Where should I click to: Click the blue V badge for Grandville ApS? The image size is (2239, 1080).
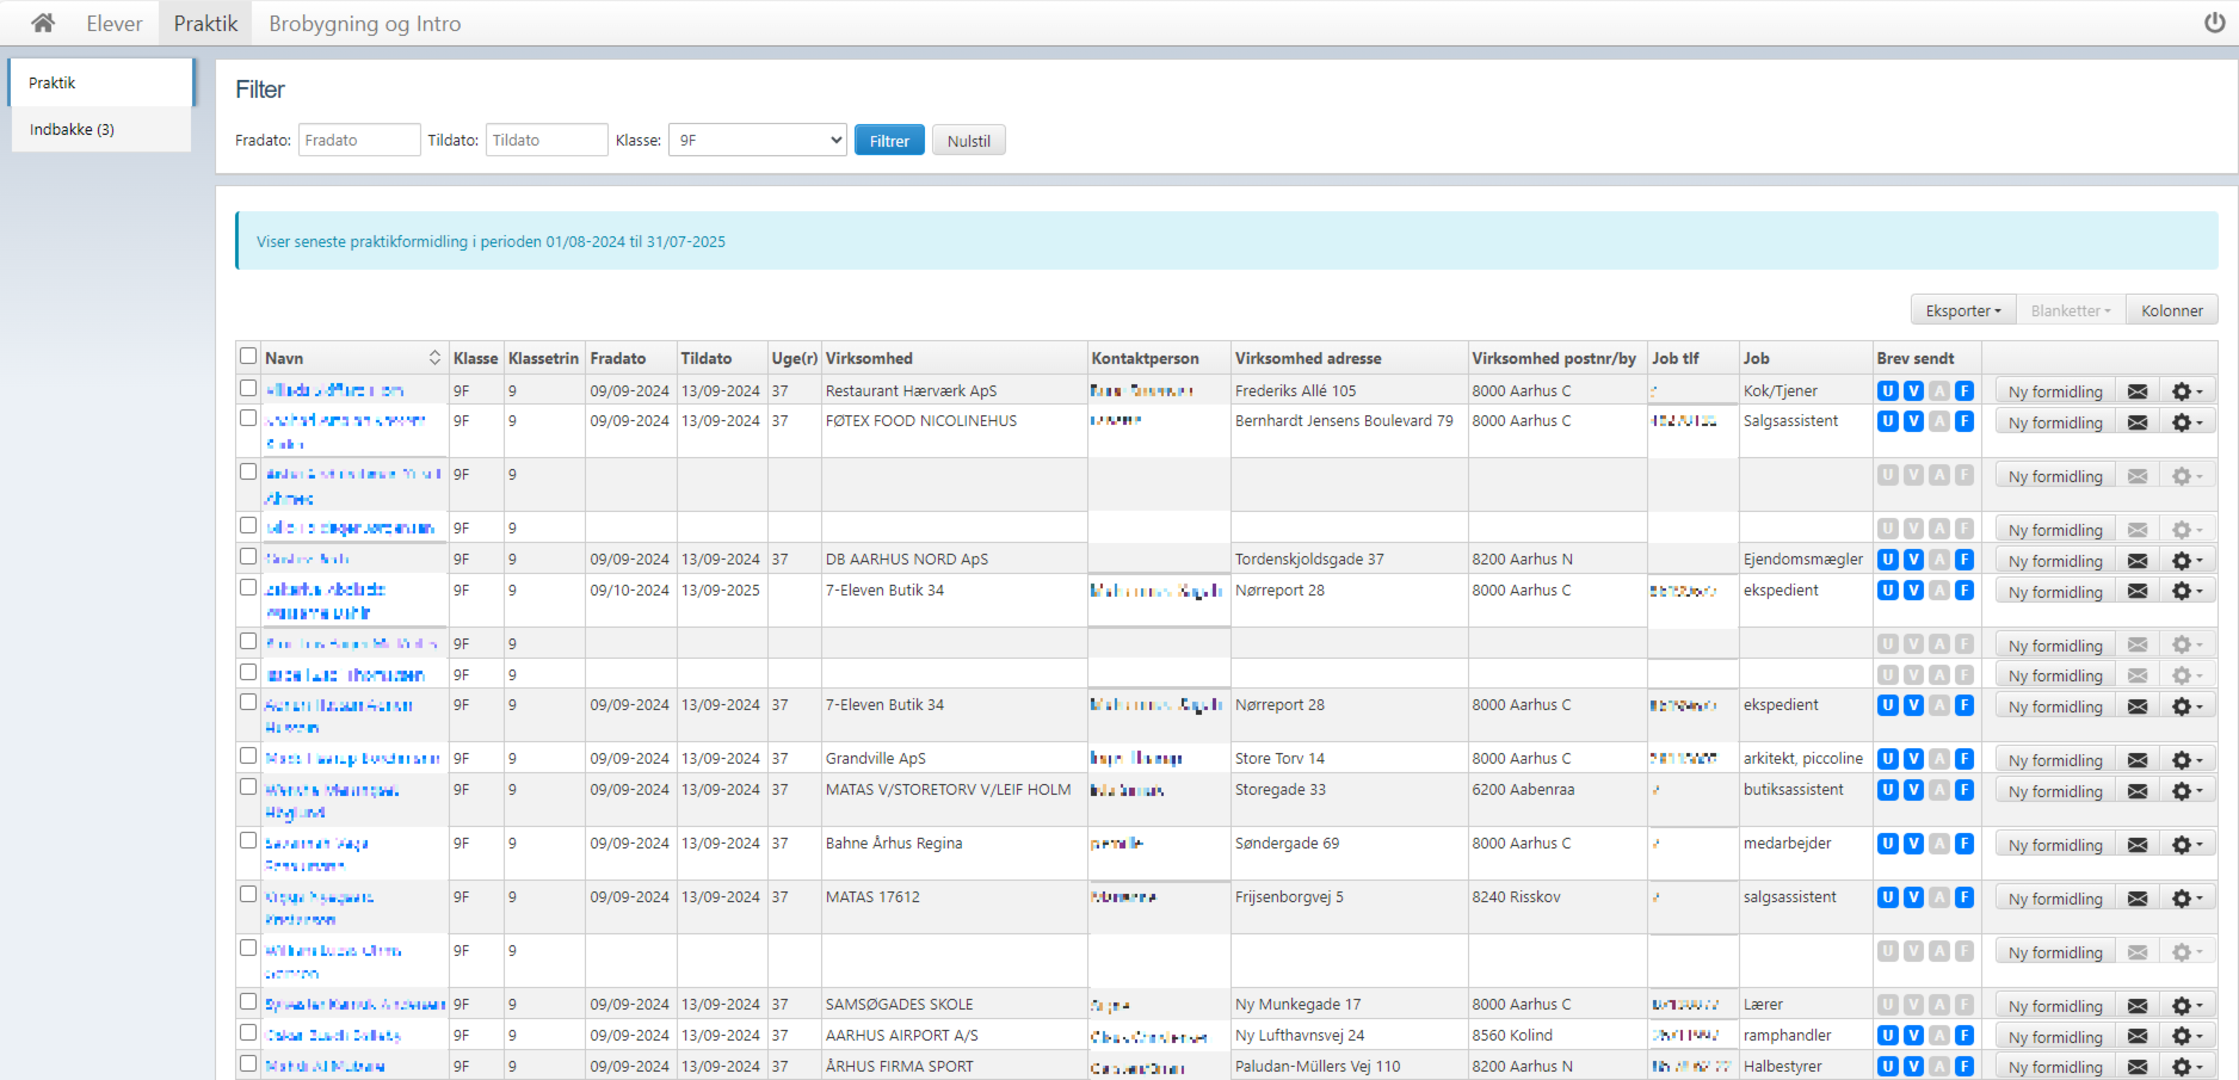pos(1913,759)
